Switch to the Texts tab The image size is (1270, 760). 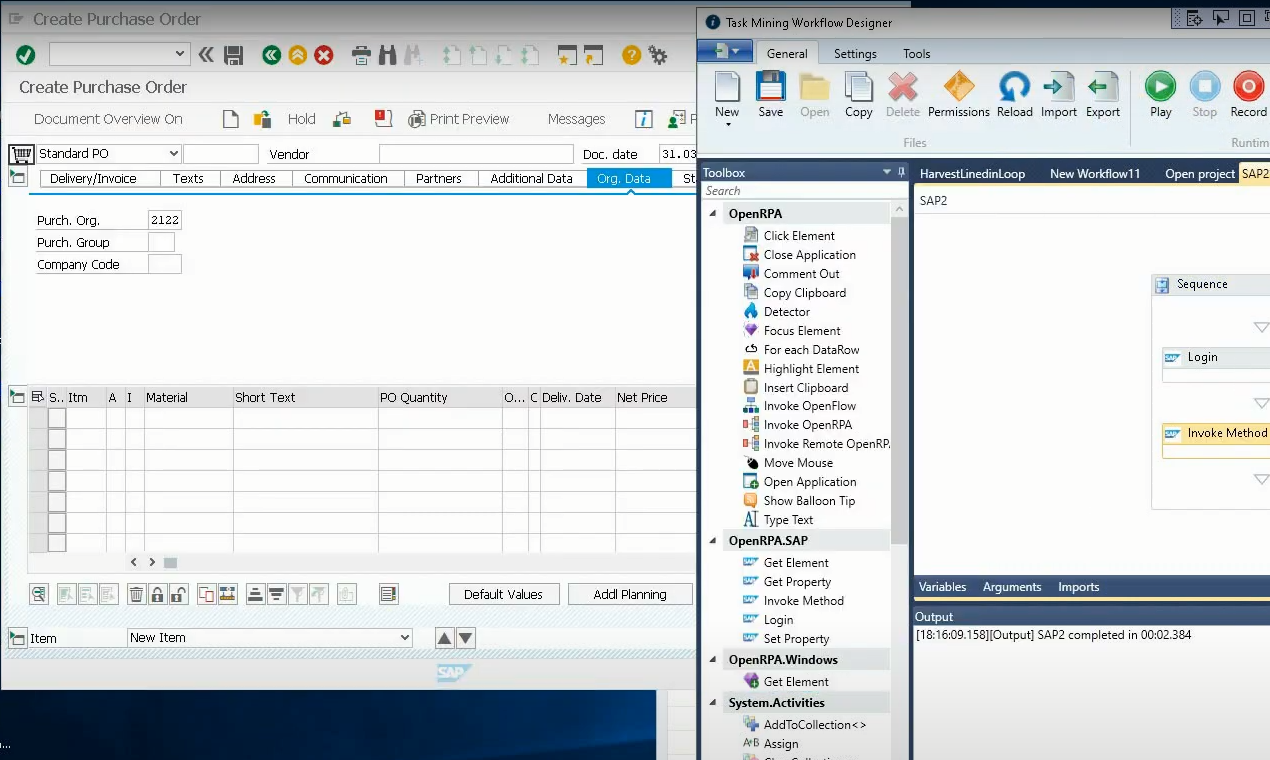click(x=188, y=178)
